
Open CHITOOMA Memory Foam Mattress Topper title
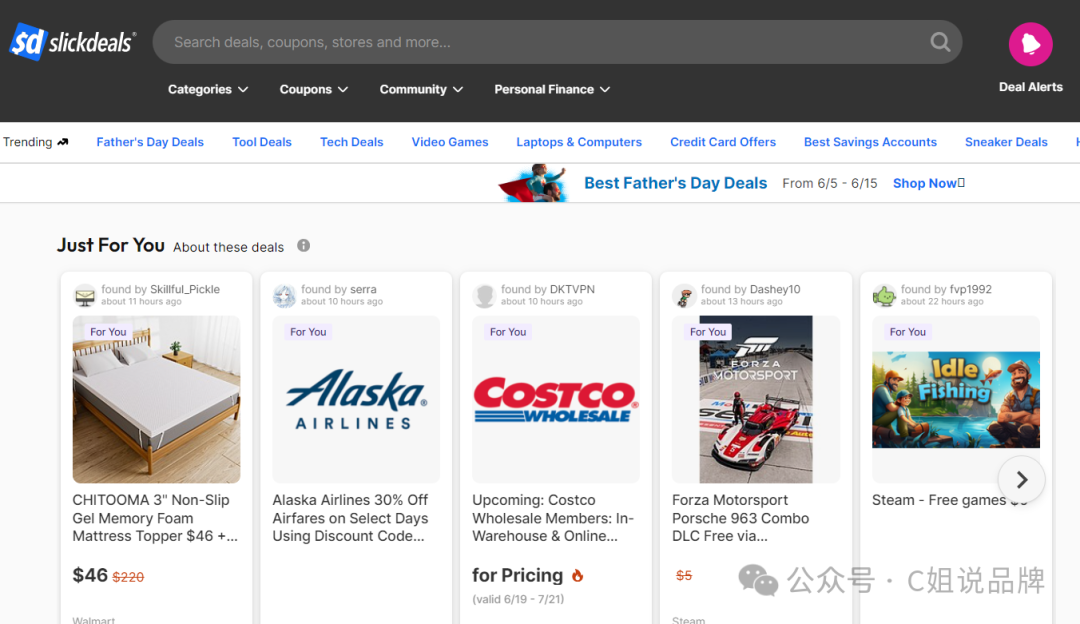click(155, 518)
